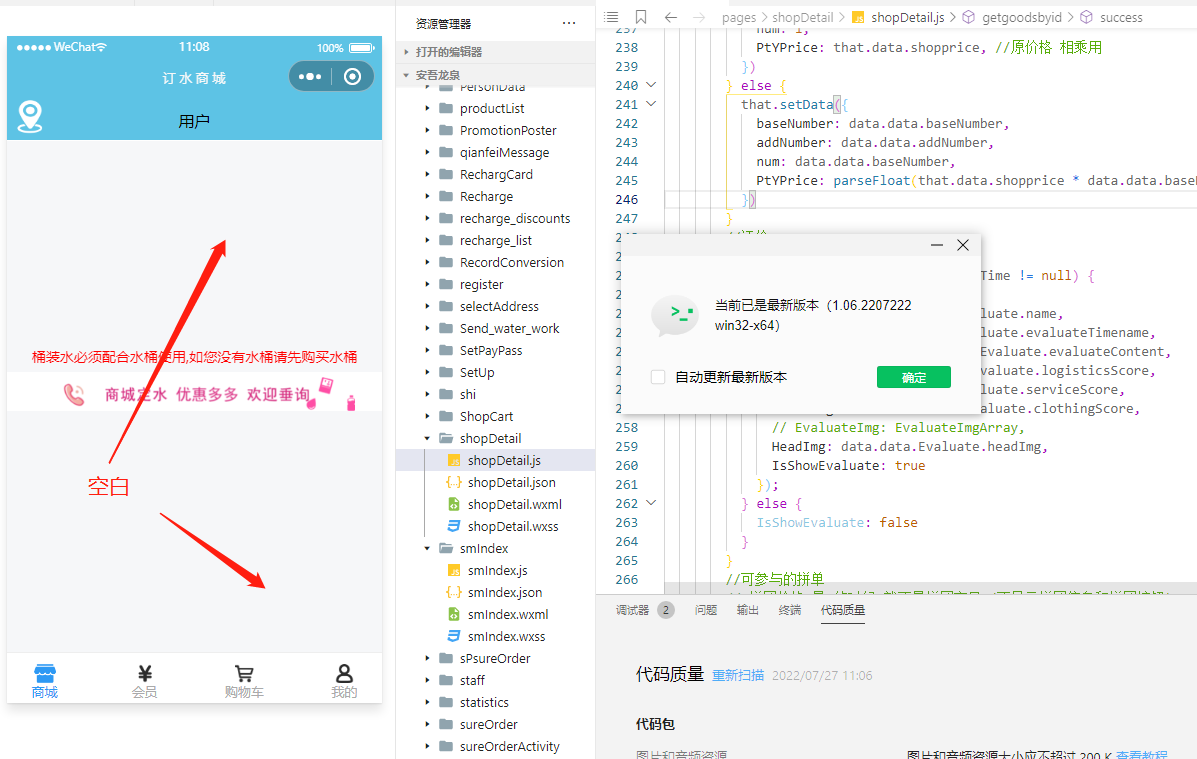Select the 商城 tab in bottom bar
Screen dimensions: 1197x759
[45, 681]
